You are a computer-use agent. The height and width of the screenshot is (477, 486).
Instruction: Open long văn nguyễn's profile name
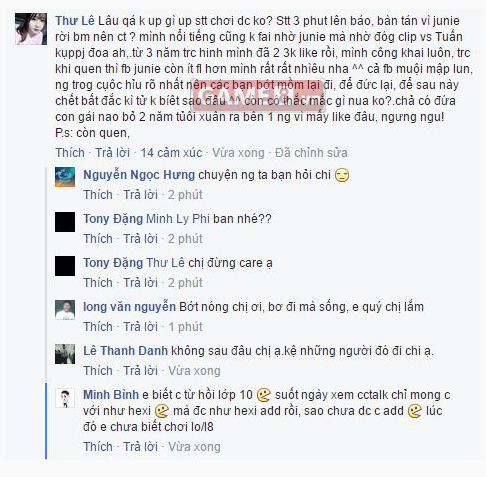click(129, 307)
